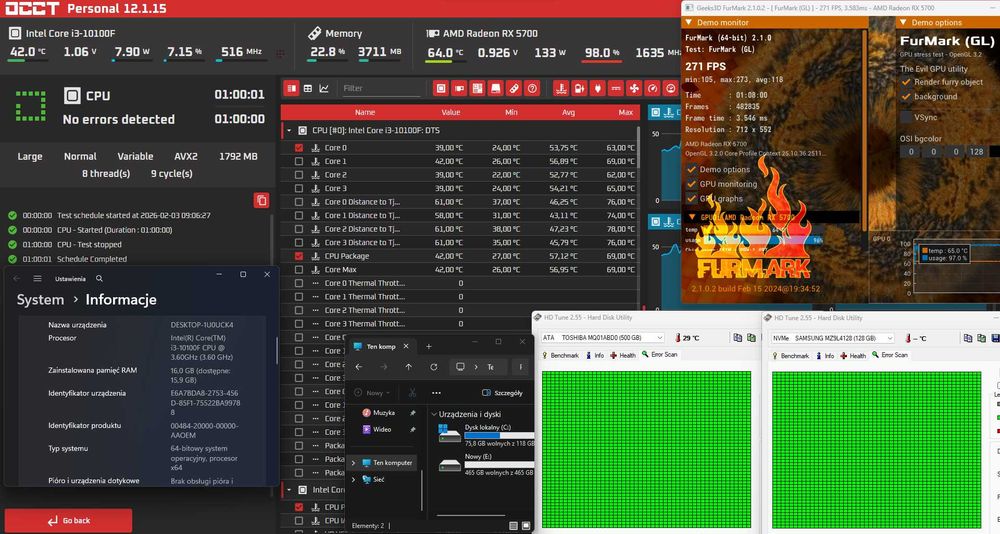
Task: Uncheck the Core 0 temperature sensor
Action: [x=299, y=147]
